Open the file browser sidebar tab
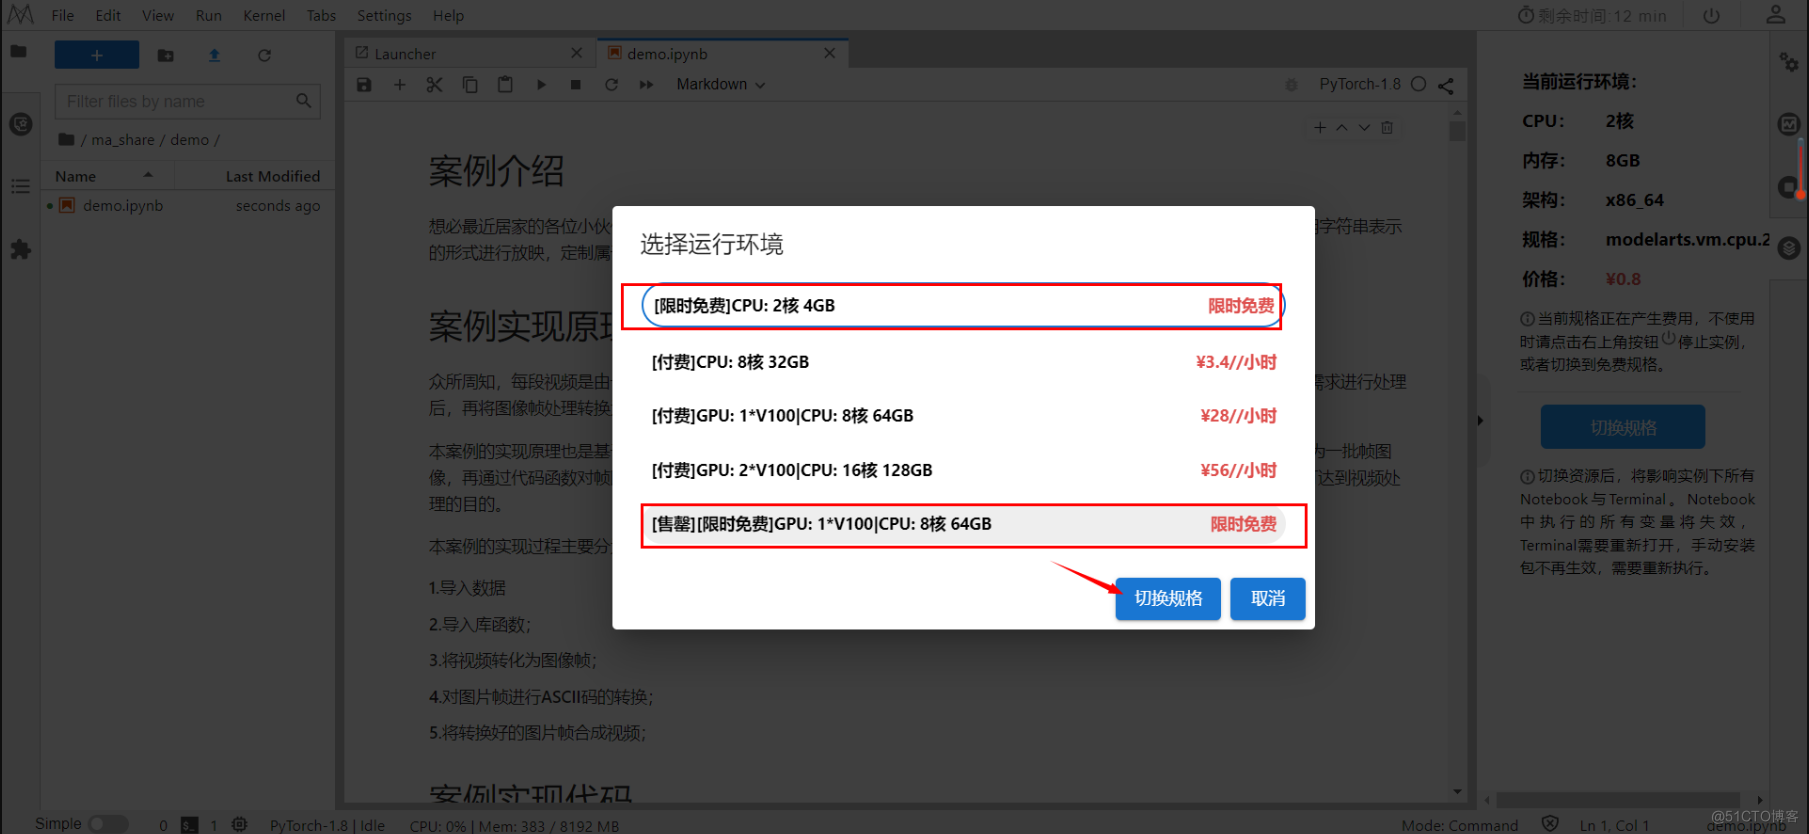Viewport: 1809px width, 834px height. (19, 52)
